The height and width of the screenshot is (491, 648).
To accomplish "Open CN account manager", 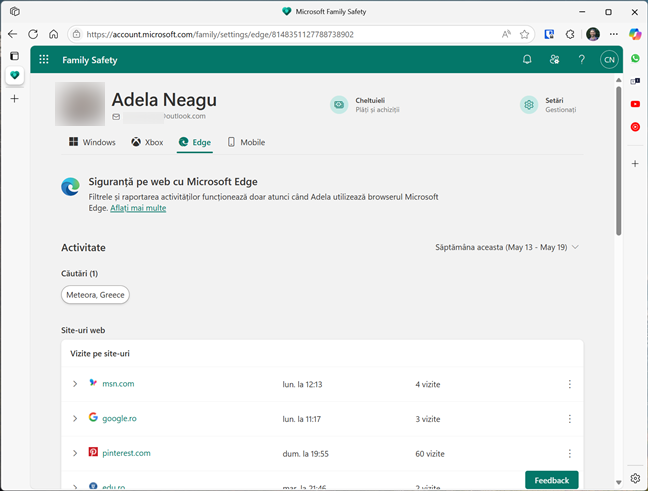I will (x=609, y=60).
